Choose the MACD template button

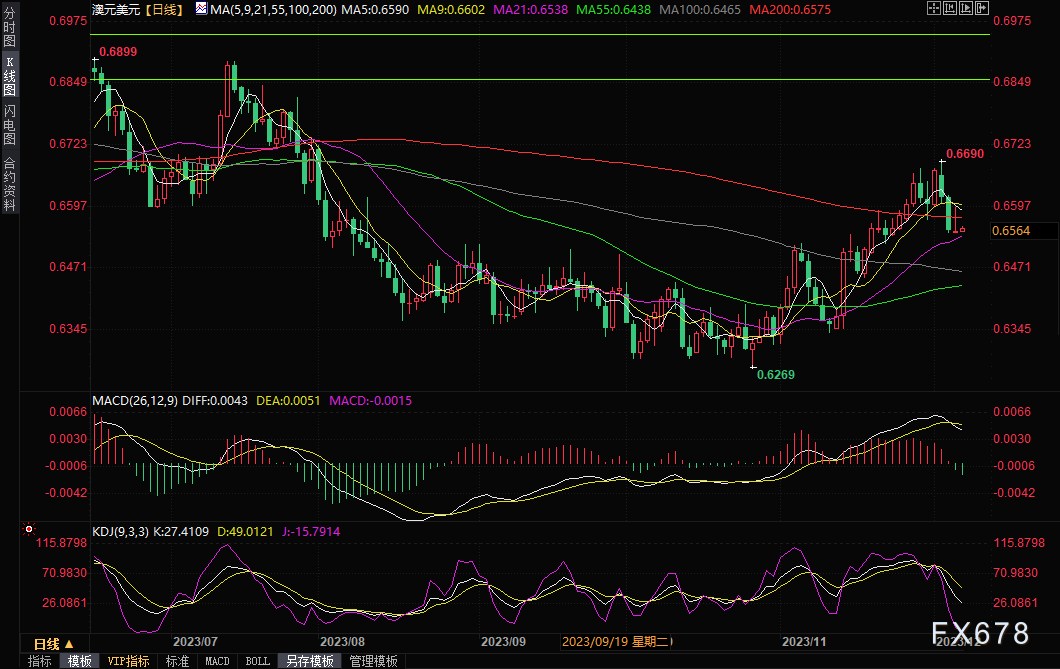coord(217,661)
